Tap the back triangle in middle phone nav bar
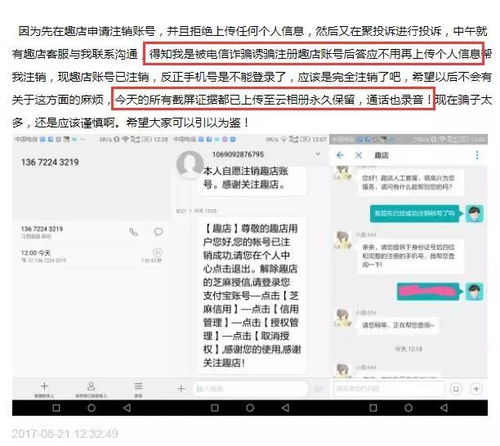Viewport: 500px width, 446px height. 285,408
